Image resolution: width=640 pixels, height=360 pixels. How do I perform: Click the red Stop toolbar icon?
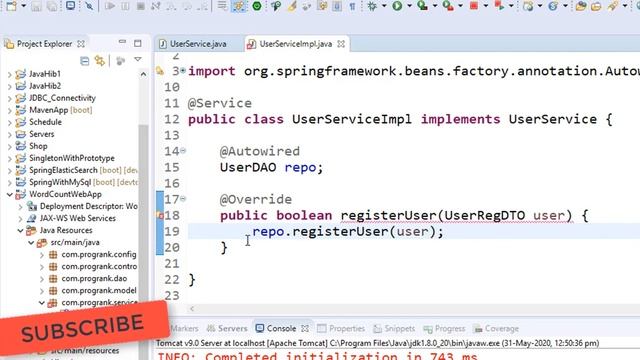pyautogui.click(x=474, y=6)
